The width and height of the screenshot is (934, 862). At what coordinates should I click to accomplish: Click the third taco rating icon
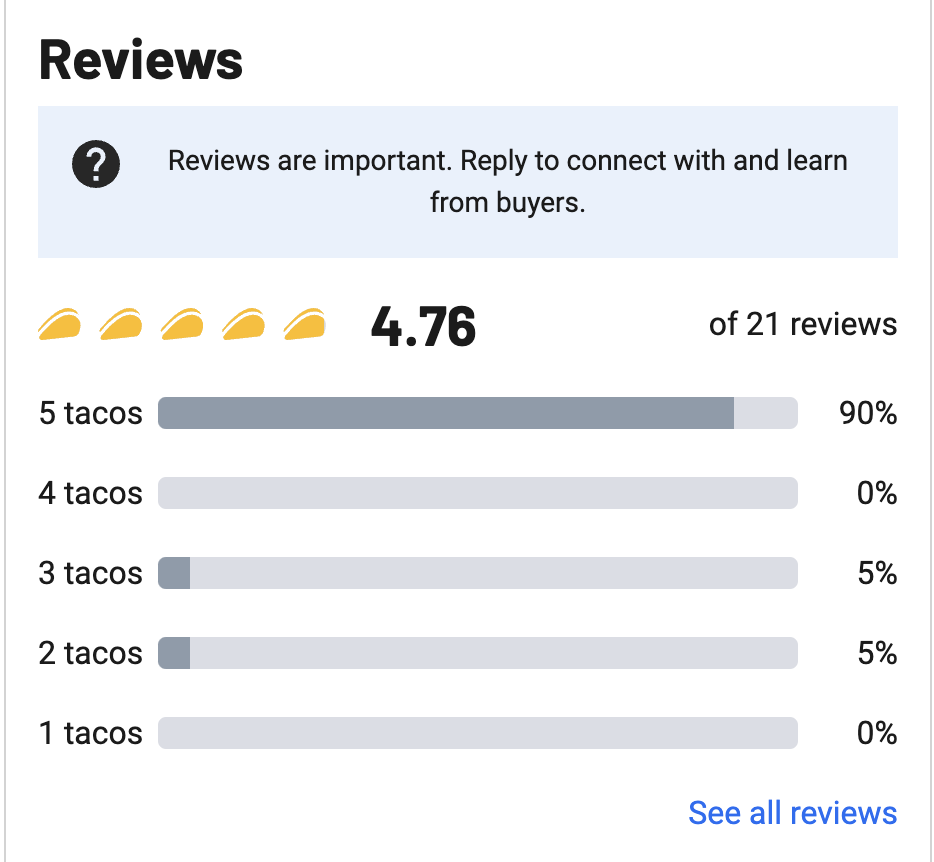(x=182, y=324)
